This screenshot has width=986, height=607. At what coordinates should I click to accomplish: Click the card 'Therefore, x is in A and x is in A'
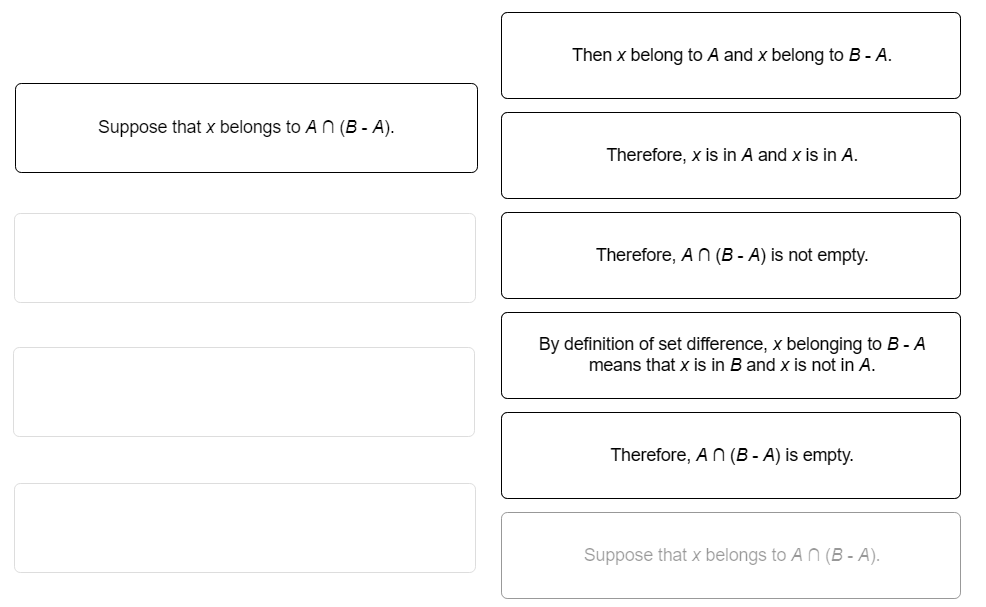tap(729, 155)
